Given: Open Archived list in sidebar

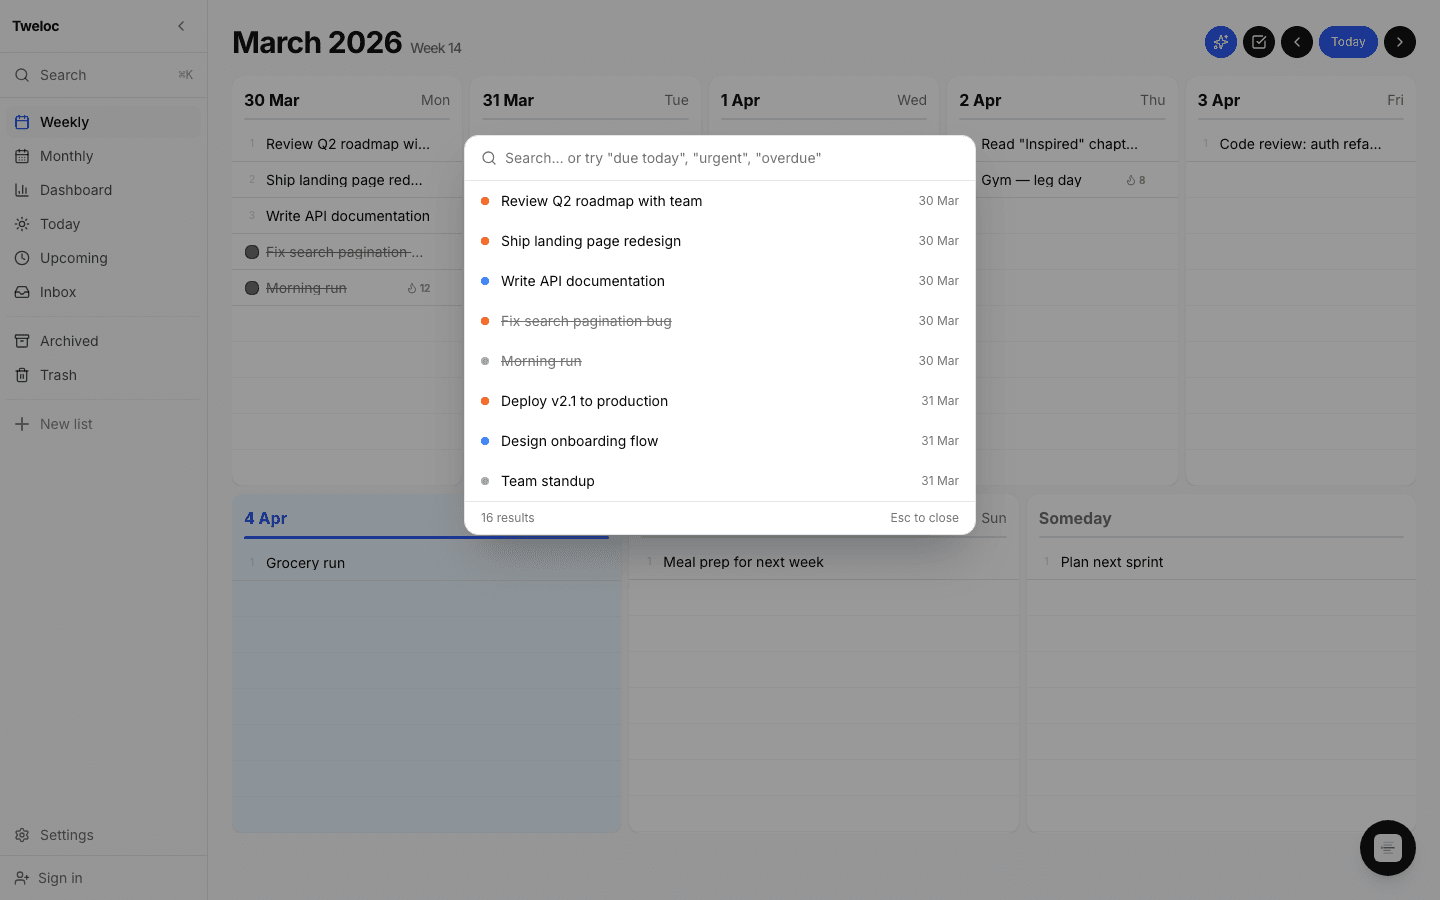Looking at the screenshot, I should pyautogui.click(x=69, y=341).
